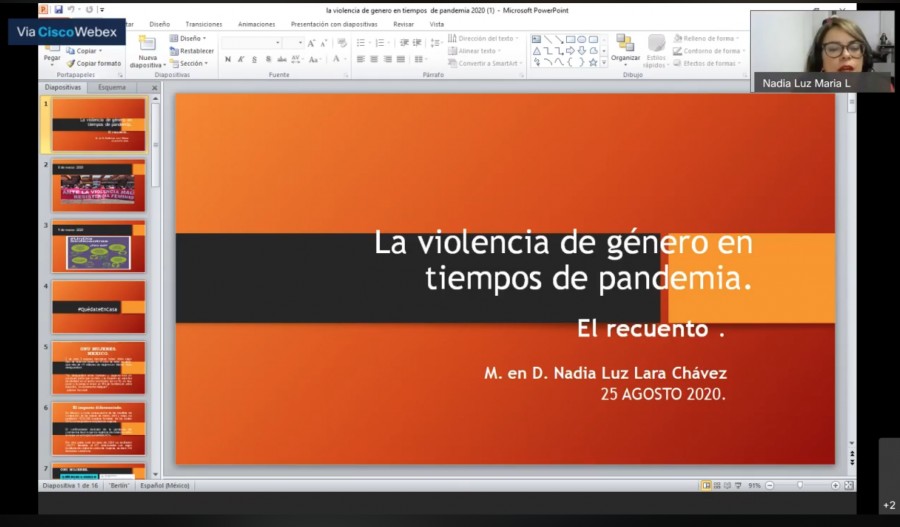This screenshot has height=527, width=900.
Task: Click the Copiar button in Portapapeles
Action: 84,51
